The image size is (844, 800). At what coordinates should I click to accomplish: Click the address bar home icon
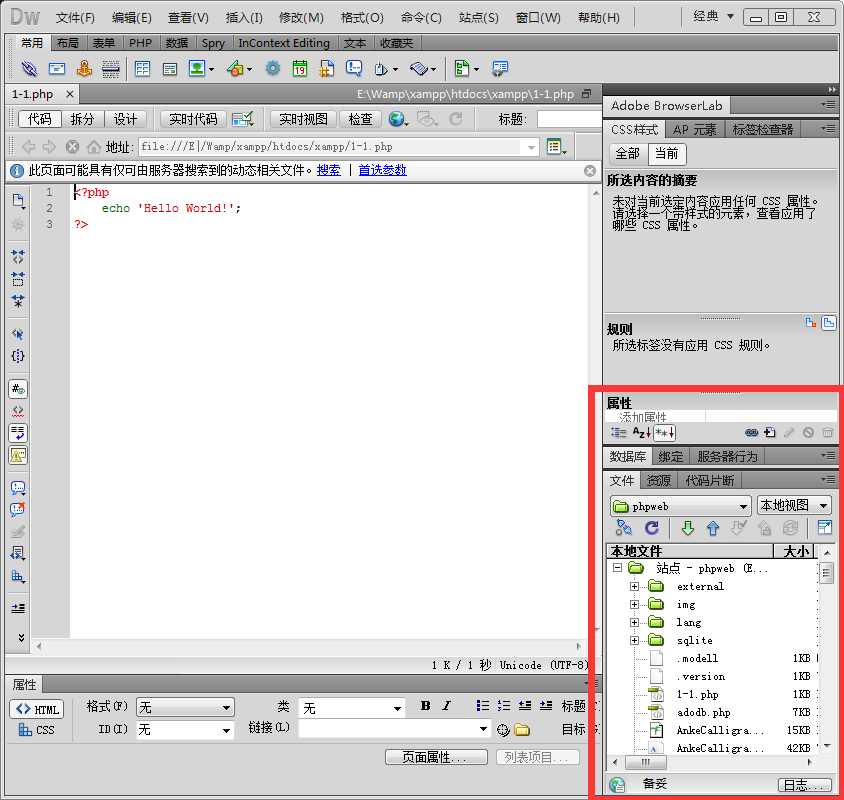[94, 146]
